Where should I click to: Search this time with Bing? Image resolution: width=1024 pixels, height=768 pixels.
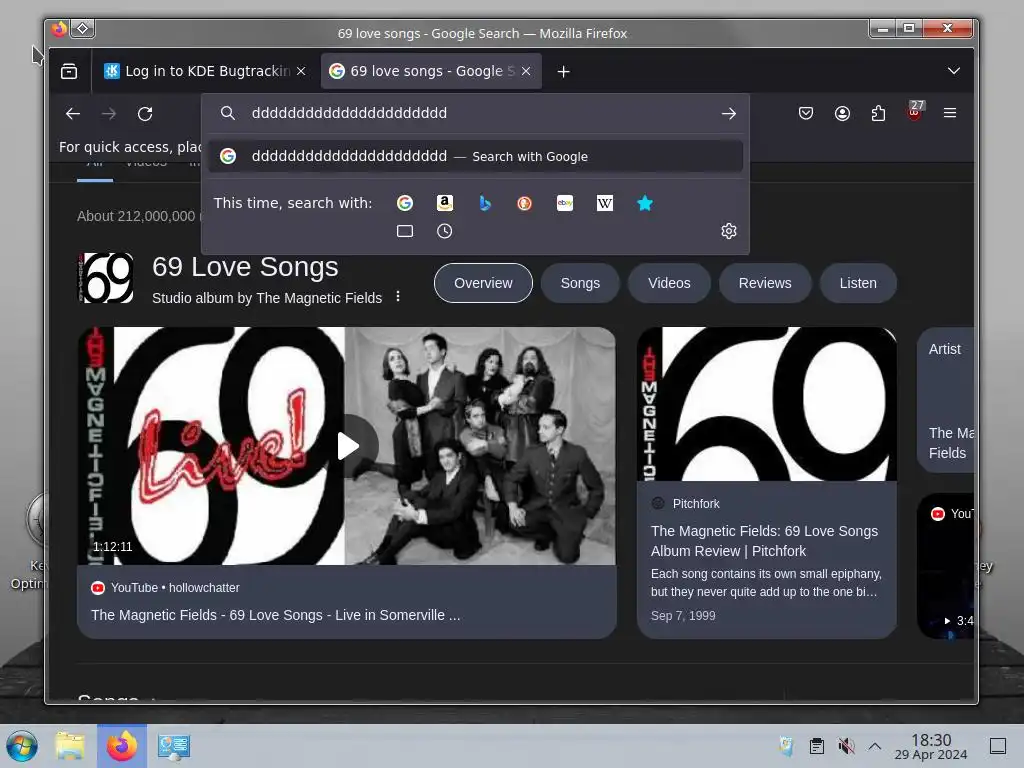click(x=485, y=203)
